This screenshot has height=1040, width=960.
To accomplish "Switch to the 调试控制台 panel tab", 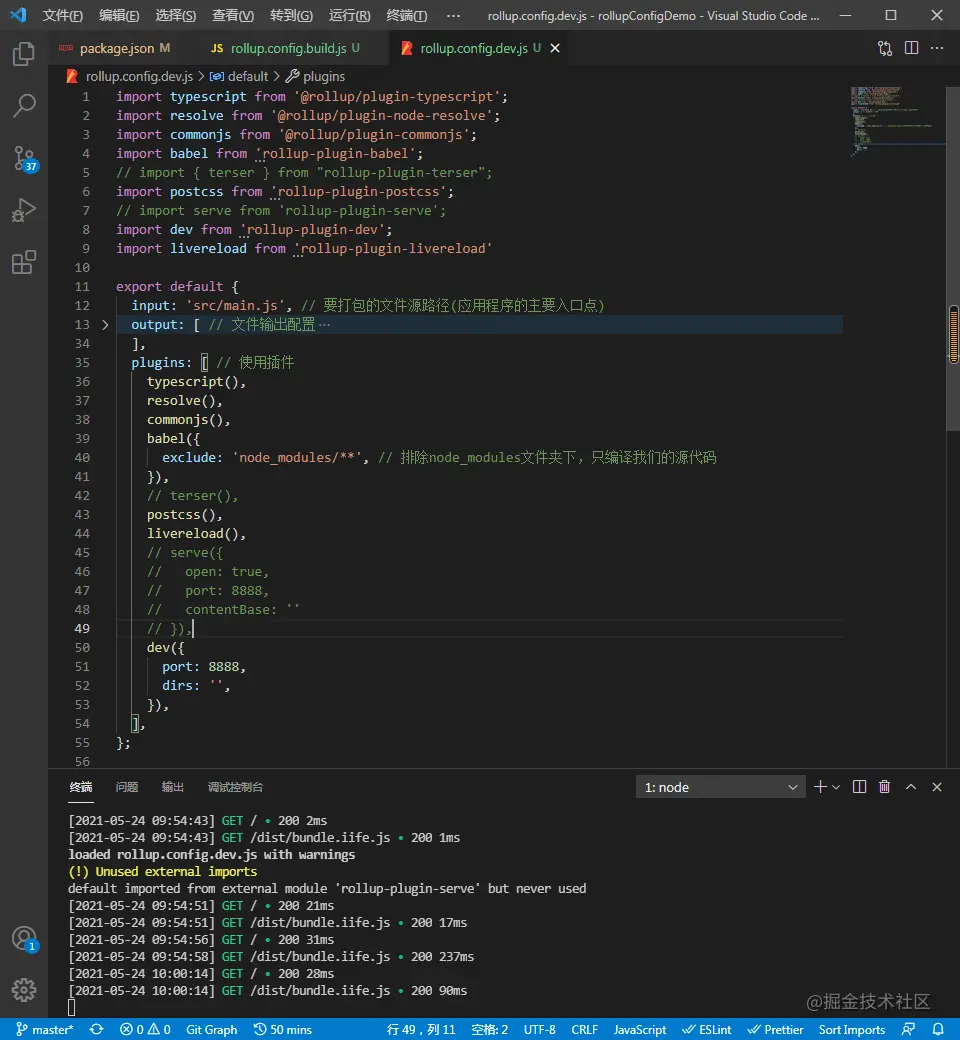I will coord(235,787).
